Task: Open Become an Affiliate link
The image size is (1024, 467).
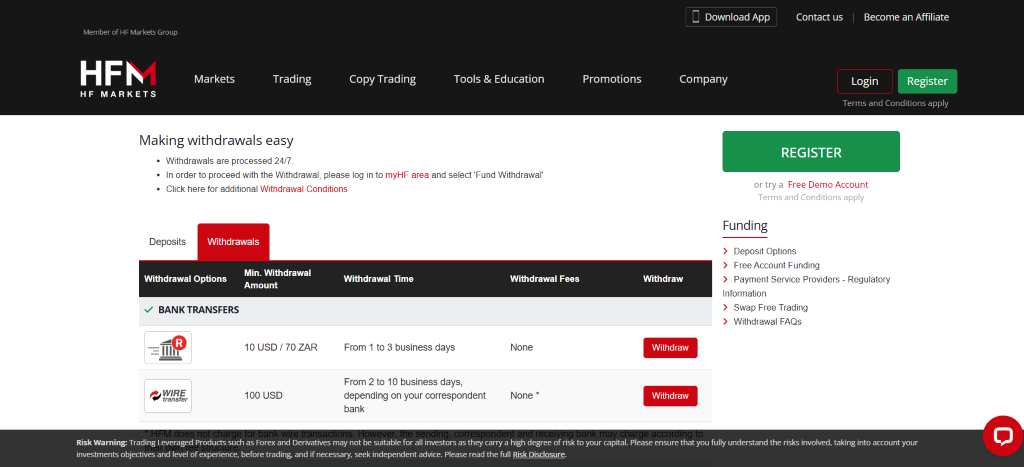Action: [x=906, y=17]
